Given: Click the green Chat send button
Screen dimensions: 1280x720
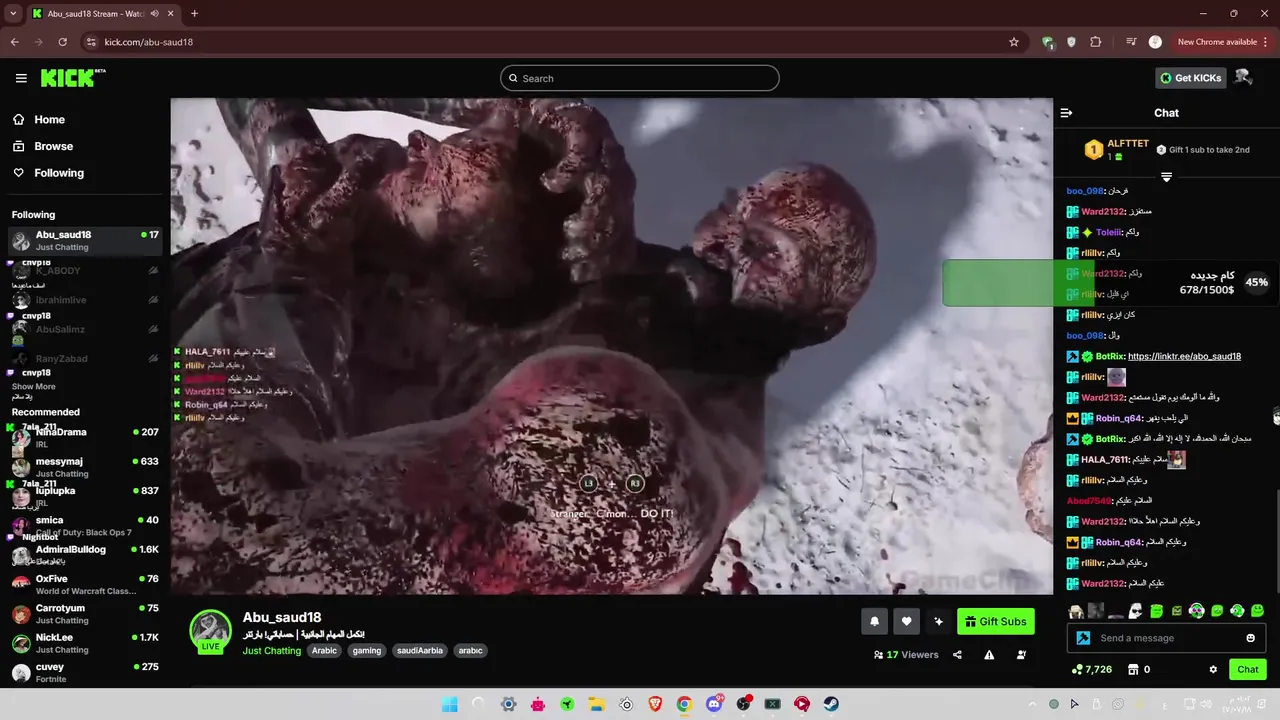Looking at the screenshot, I should (x=1248, y=669).
